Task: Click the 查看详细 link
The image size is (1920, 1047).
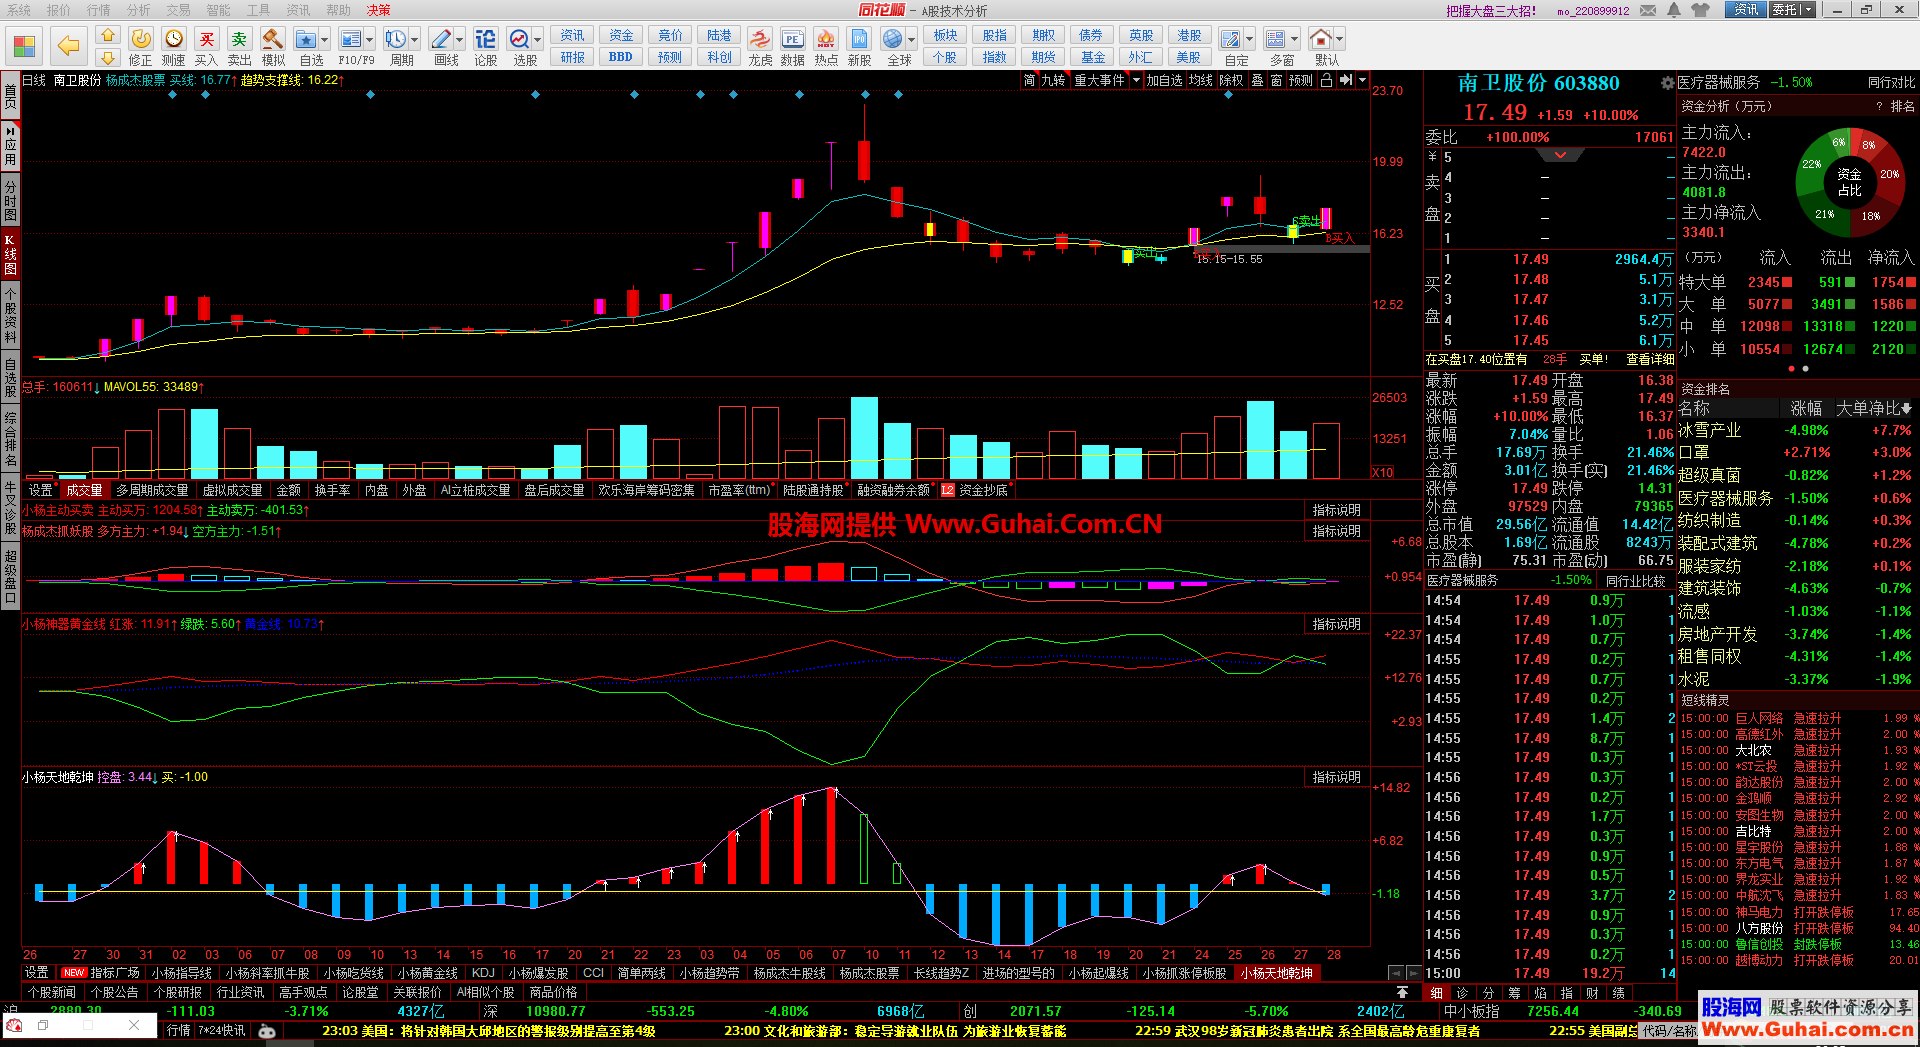Action: pos(1650,359)
